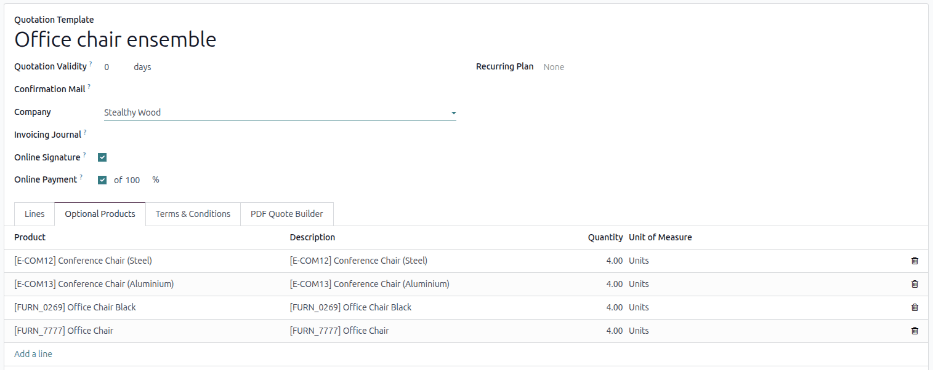Image resolution: width=933 pixels, height=370 pixels.
Task: Remove the FURN_7777 Office Chair line
Action: pyautogui.click(x=914, y=331)
